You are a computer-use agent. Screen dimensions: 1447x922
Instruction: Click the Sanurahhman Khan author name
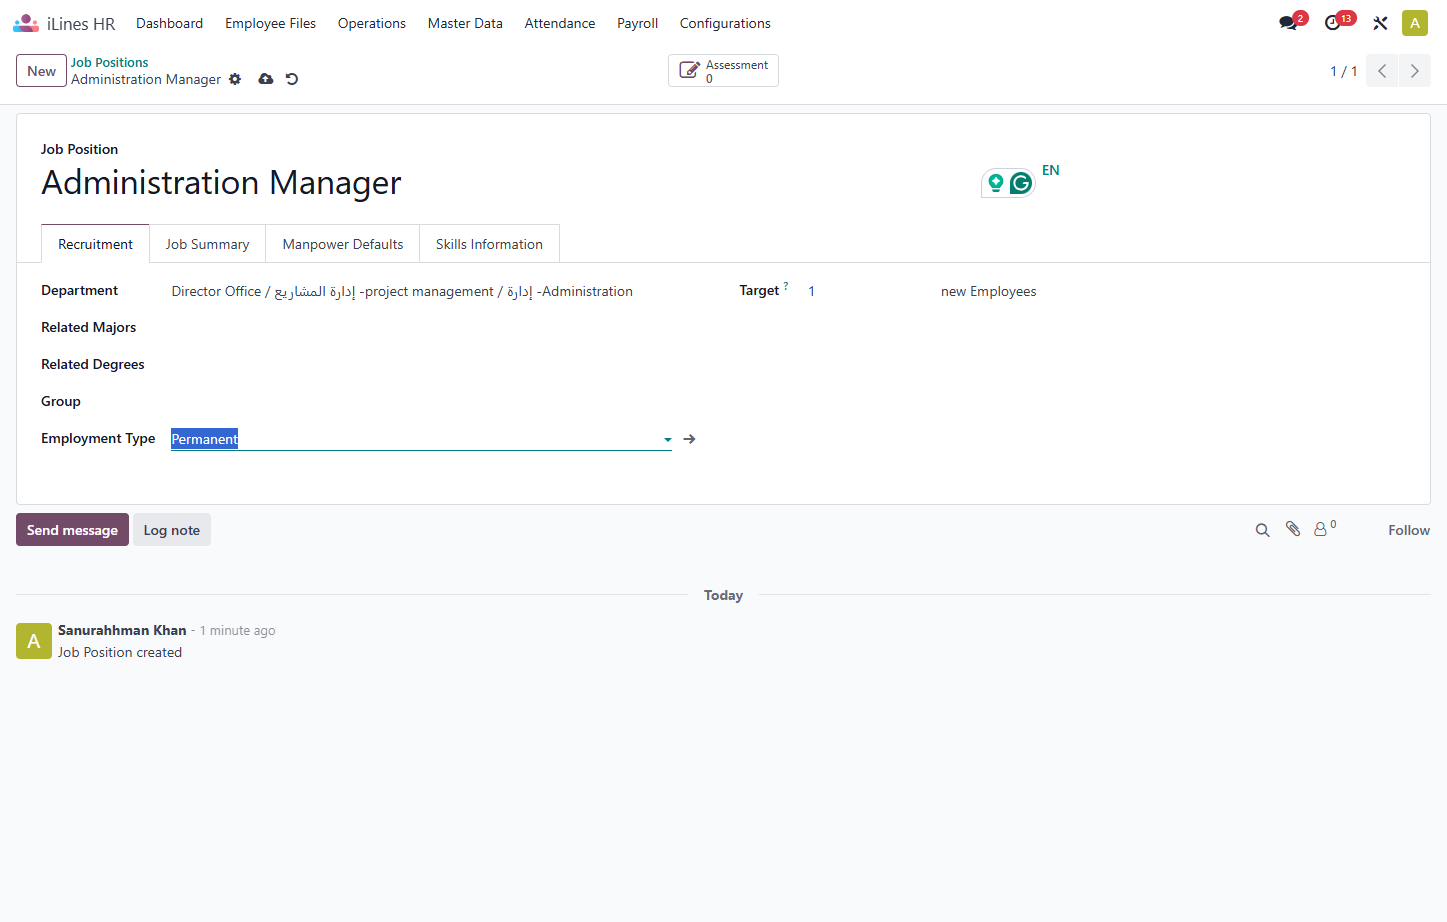pos(122,630)
